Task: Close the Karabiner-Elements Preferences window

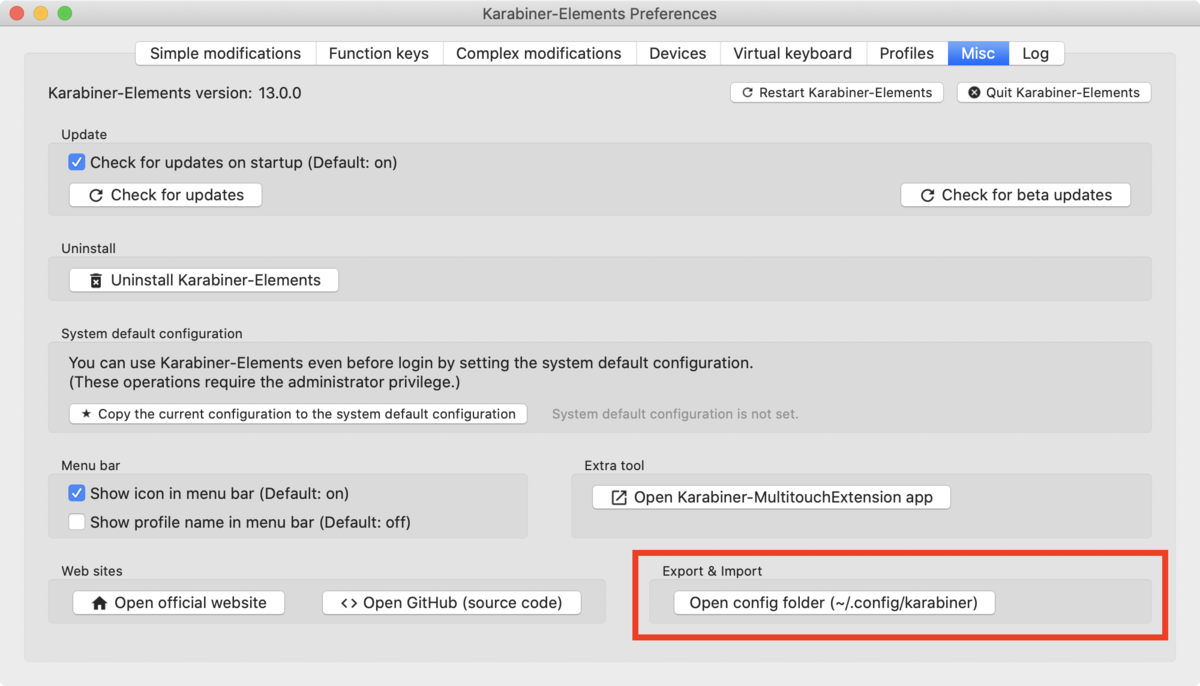Action: (17, 14)
